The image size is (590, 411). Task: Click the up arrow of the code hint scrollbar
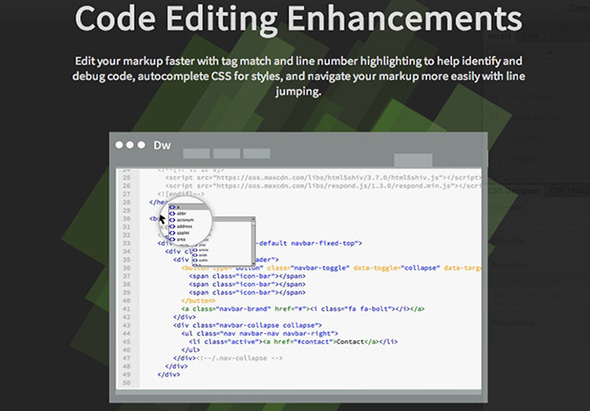pyautogui.click(x=254, y=219)
